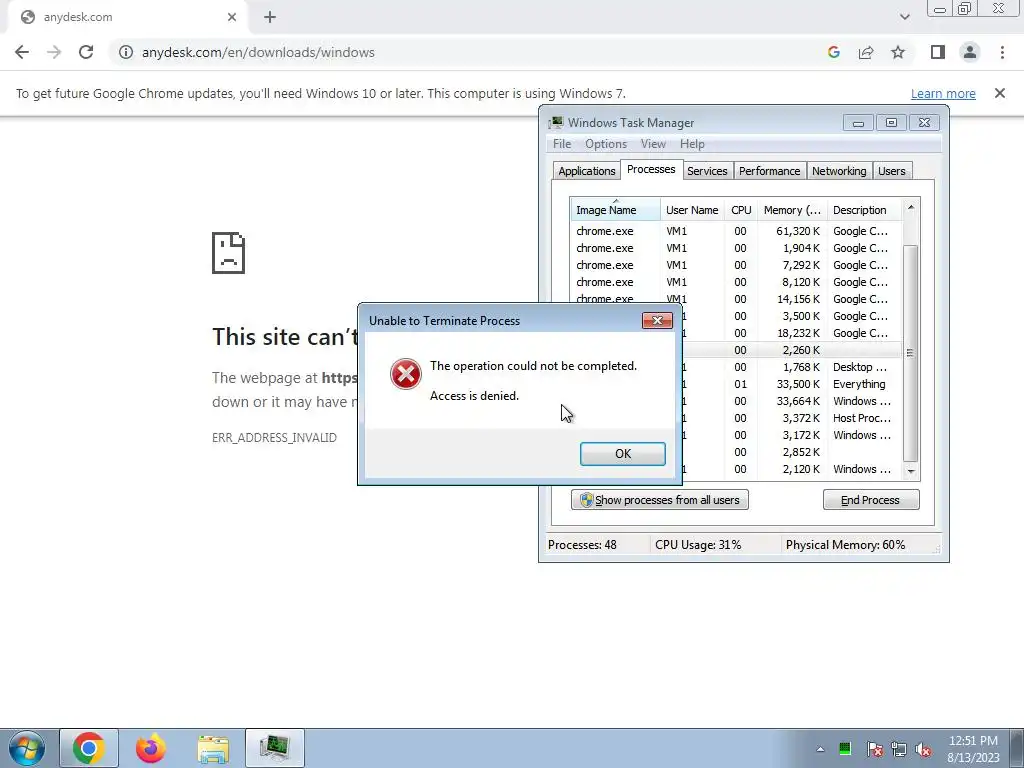Open Task Manager Options menu
Screen dimensions: 1024x768
(x=605, y=144)
